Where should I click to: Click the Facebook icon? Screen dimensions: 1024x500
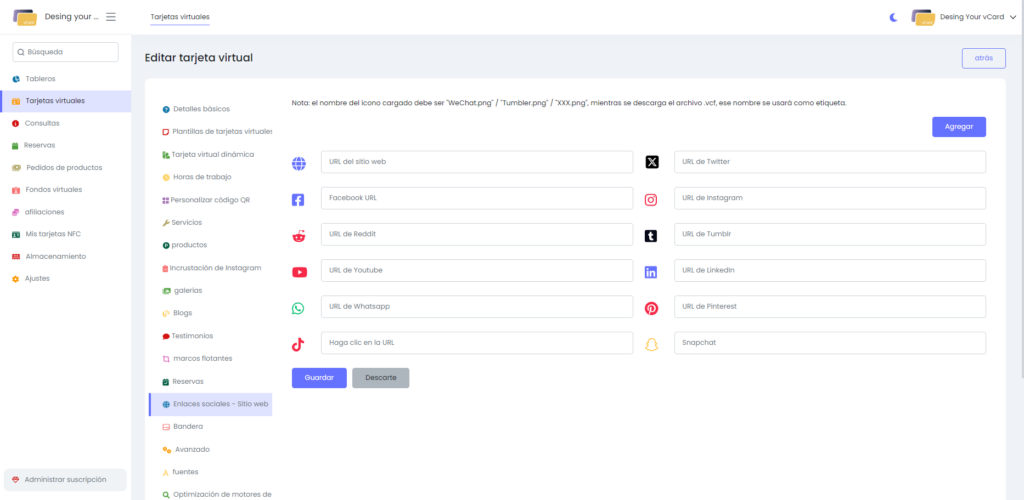pos(298,199)
